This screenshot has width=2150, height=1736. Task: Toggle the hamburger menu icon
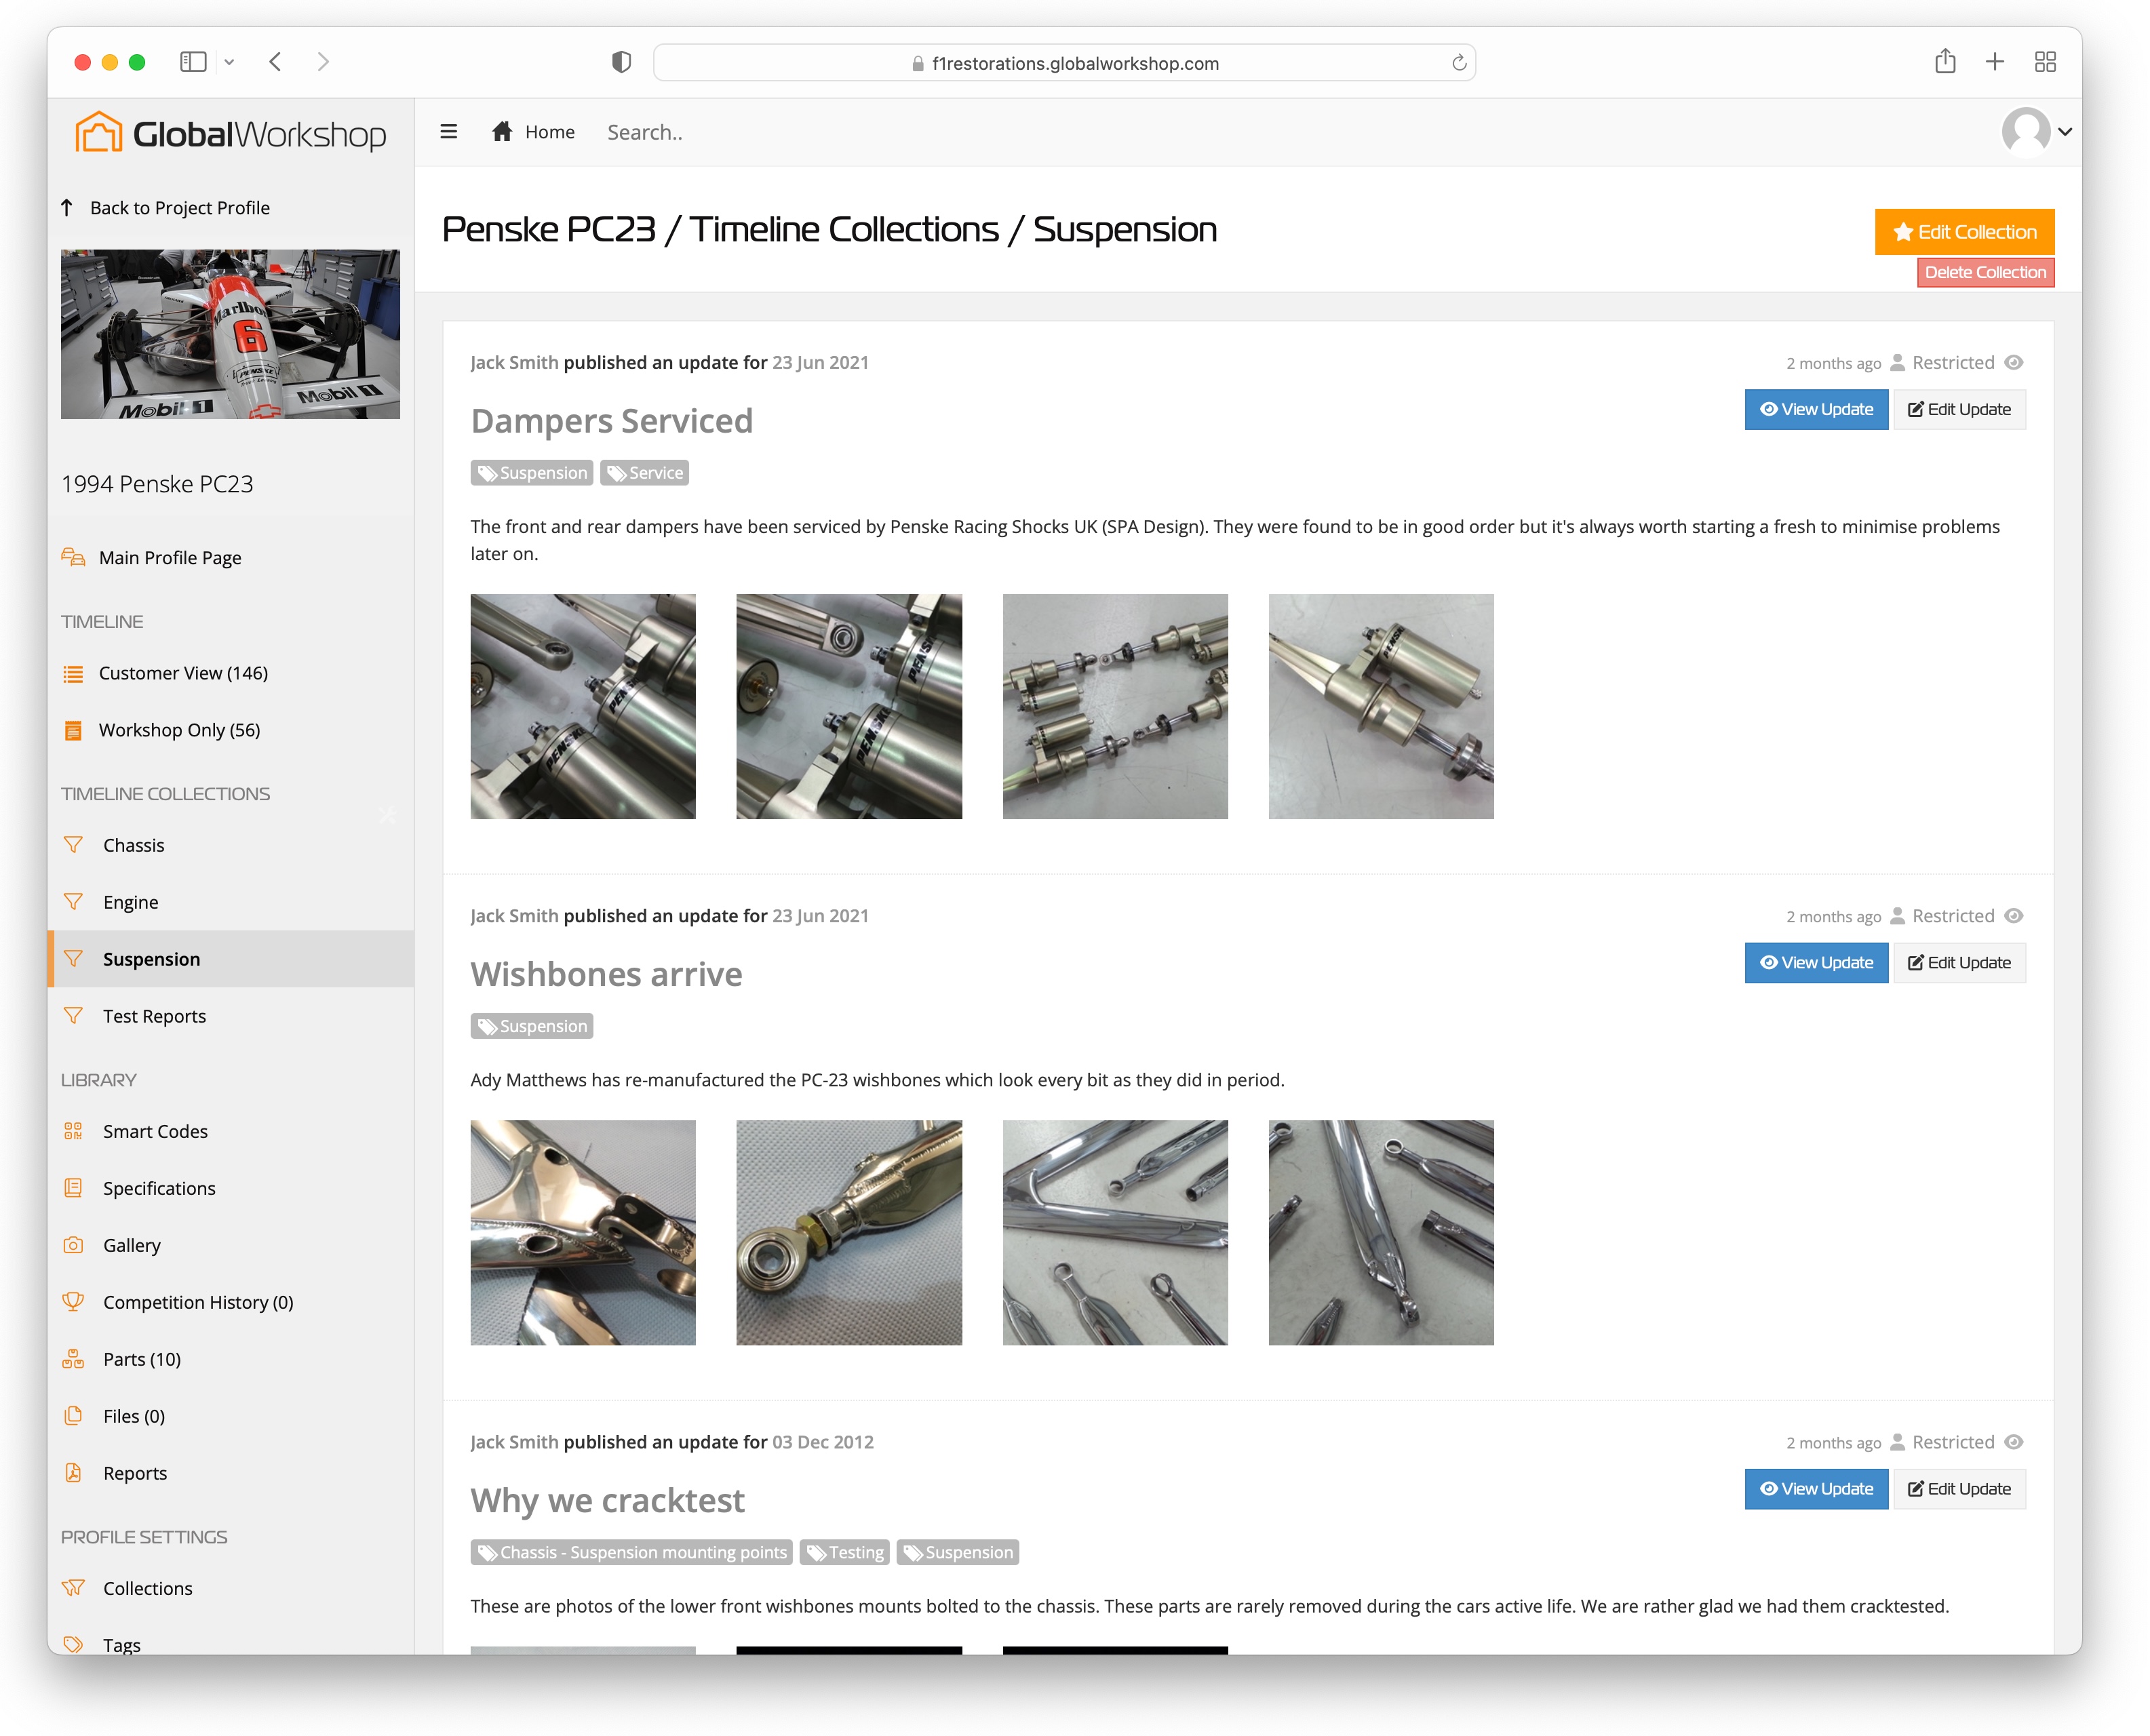[449, 132]
